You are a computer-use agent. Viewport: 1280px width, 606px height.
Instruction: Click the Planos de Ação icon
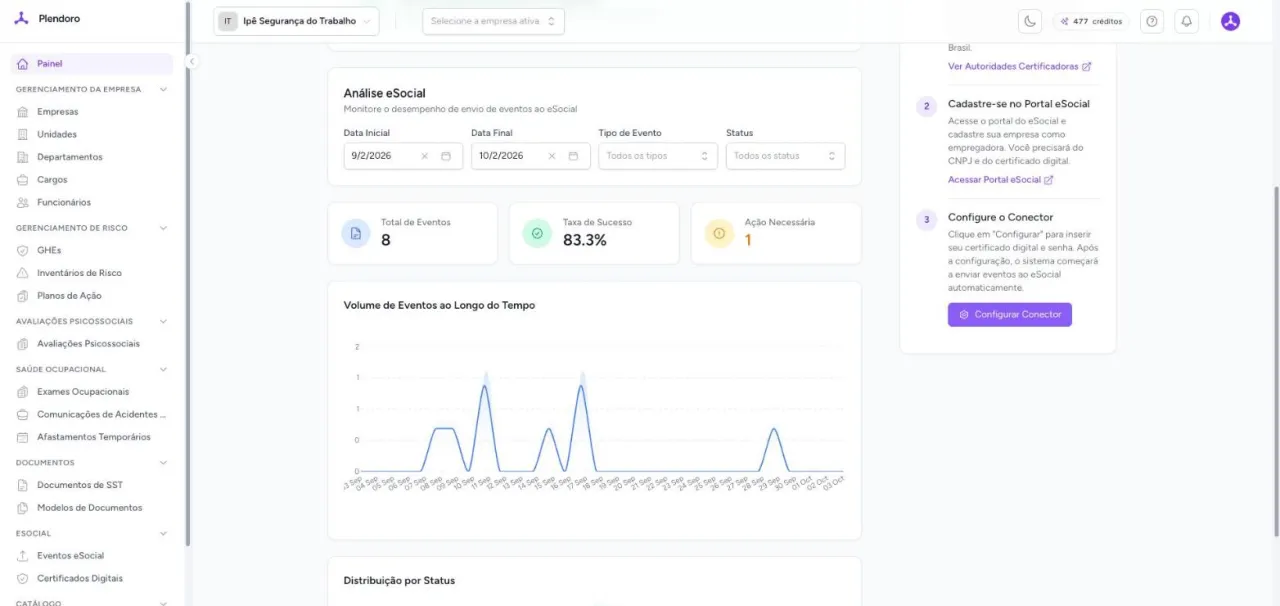(x=23, y=296)
